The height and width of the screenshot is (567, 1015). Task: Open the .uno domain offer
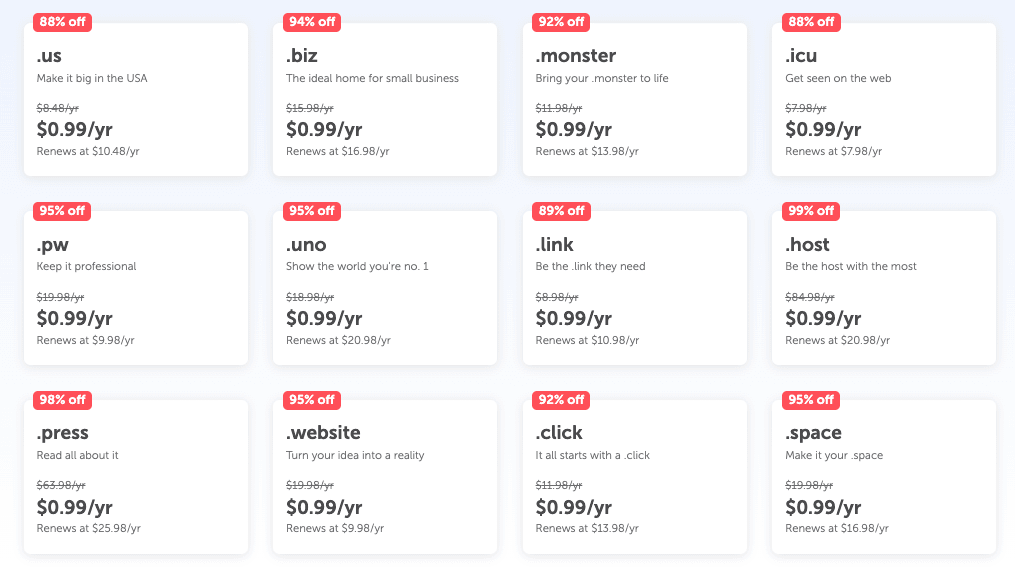(385, 288)
